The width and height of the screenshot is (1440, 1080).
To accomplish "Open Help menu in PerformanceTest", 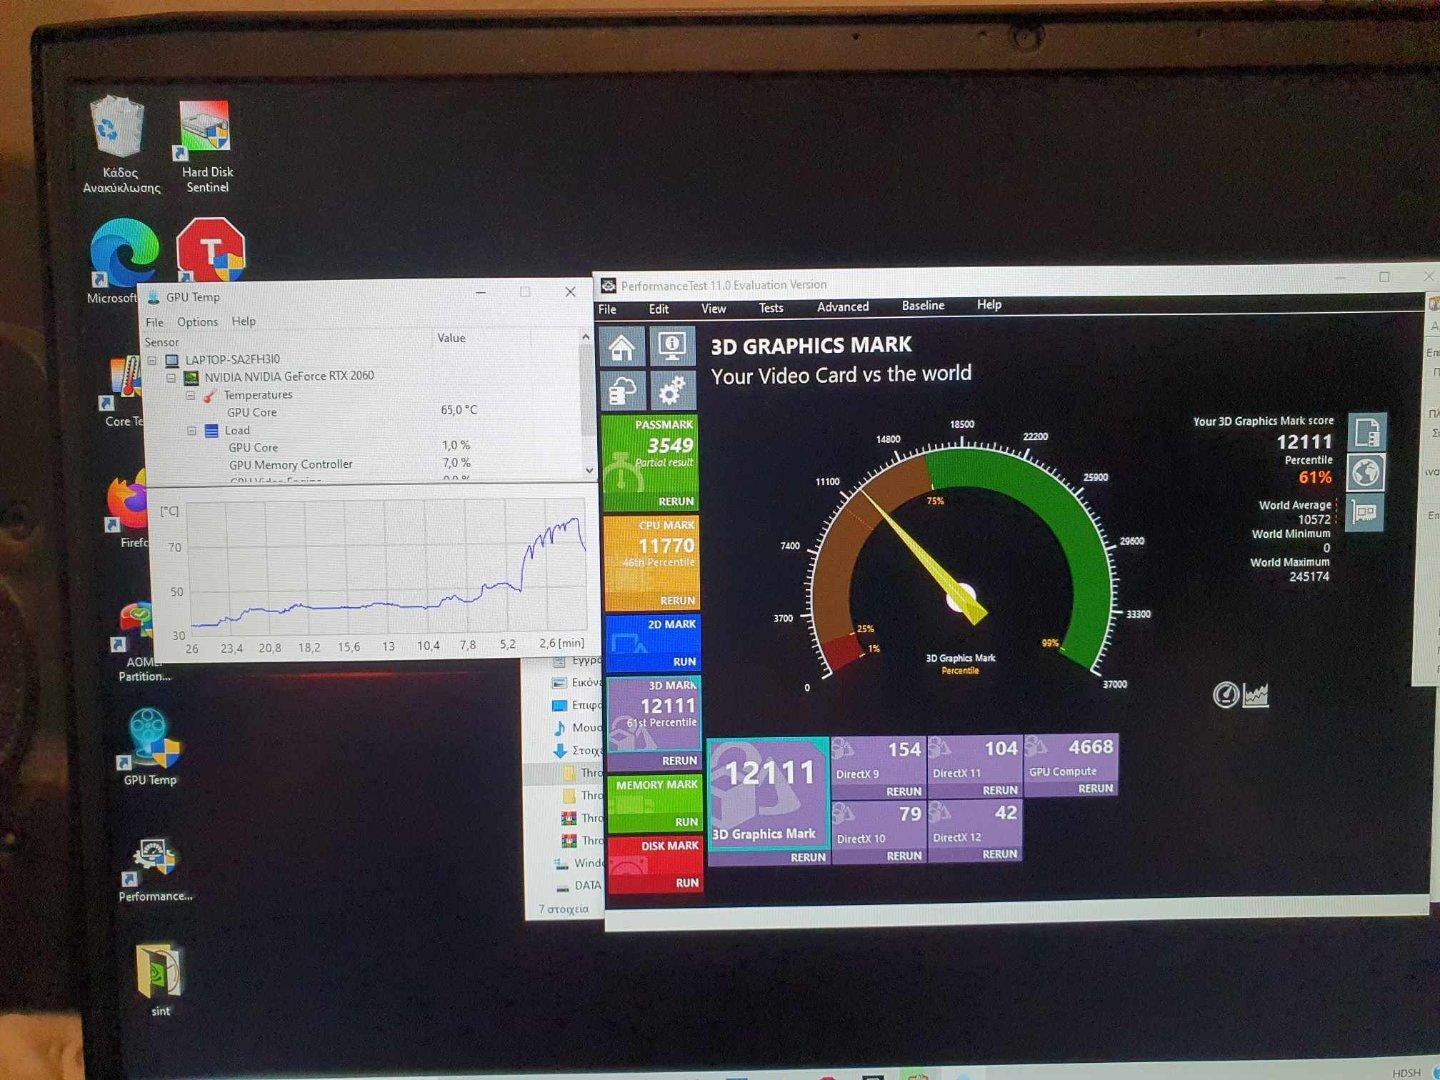I will pos(989,305).
